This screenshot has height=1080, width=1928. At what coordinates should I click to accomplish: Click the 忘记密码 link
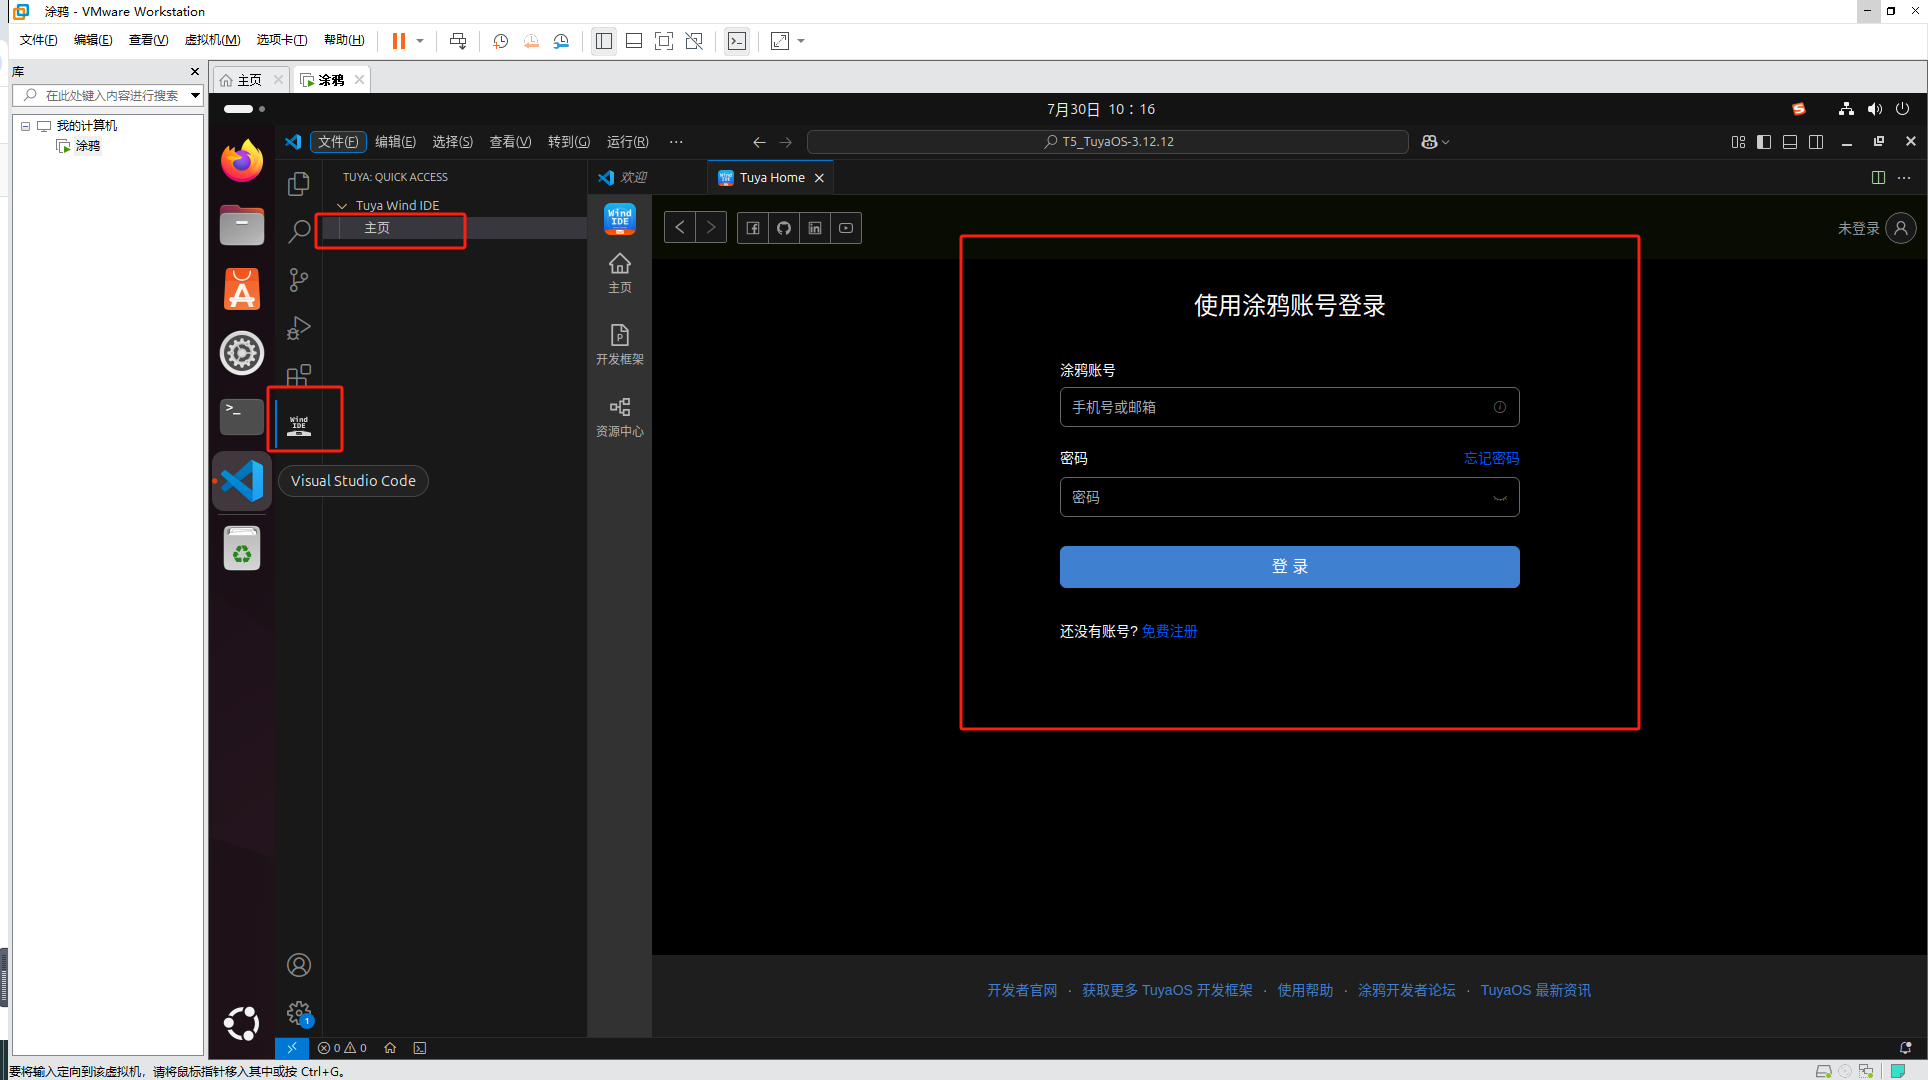point(1491,458)
